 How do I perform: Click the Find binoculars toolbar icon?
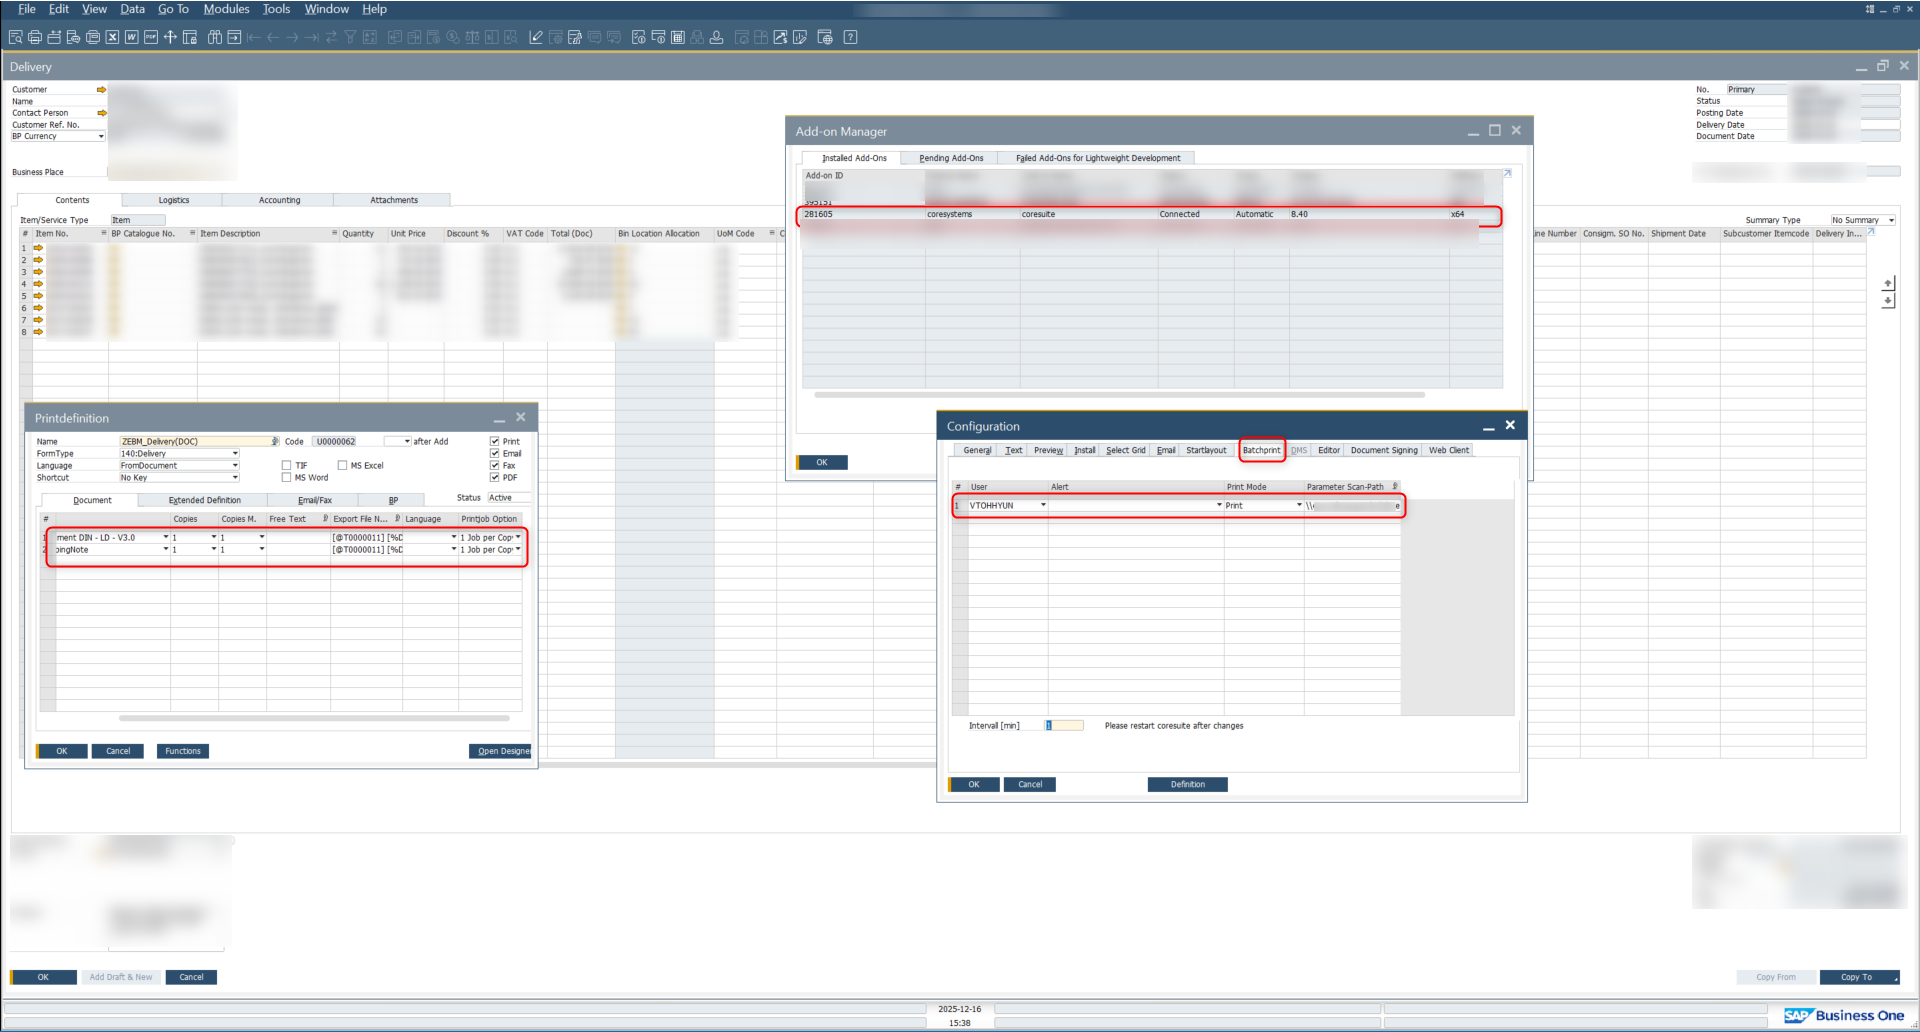[214, 37]
